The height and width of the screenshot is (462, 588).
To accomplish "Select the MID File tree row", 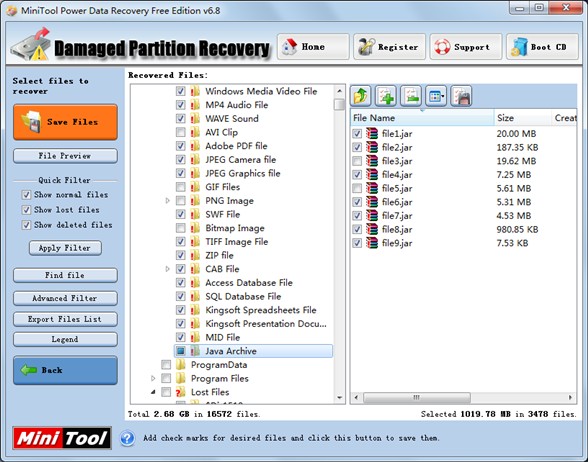I will click(x=222, y=338).
